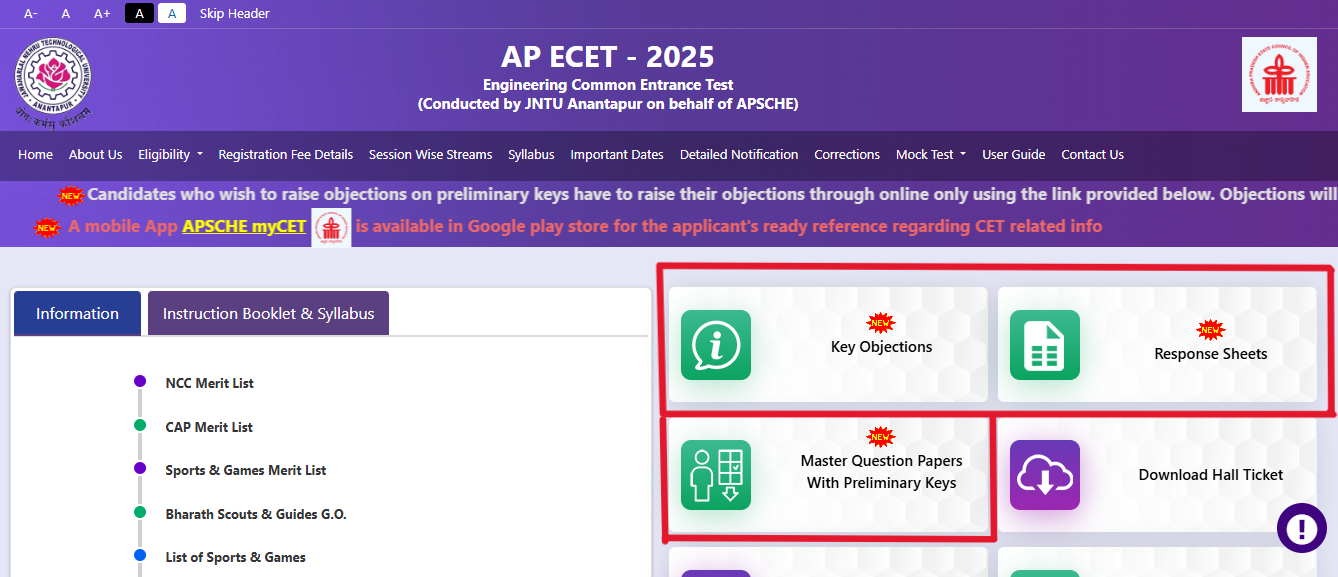
Task: Increase font size with A+
Action: [x=102, y=13]
